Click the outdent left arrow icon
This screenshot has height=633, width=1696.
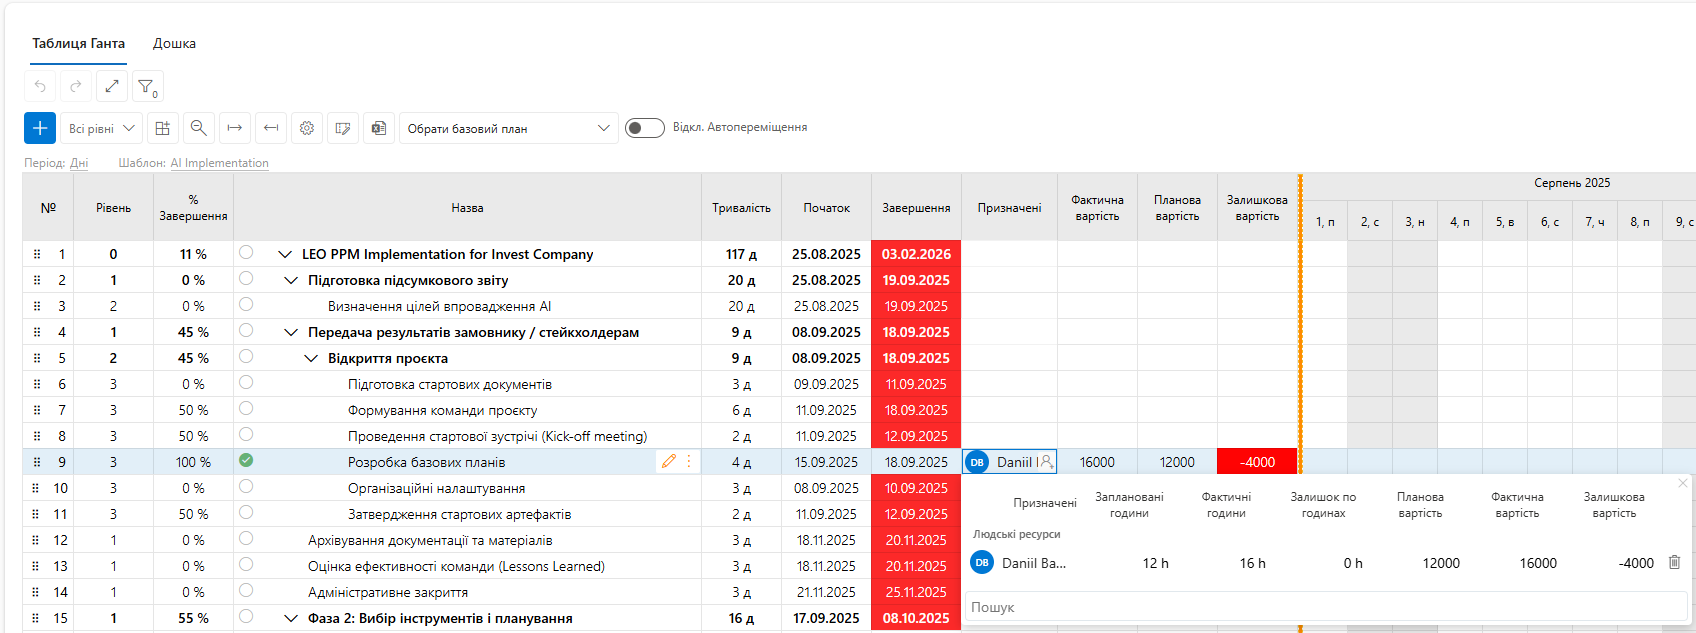pos(271,128)
